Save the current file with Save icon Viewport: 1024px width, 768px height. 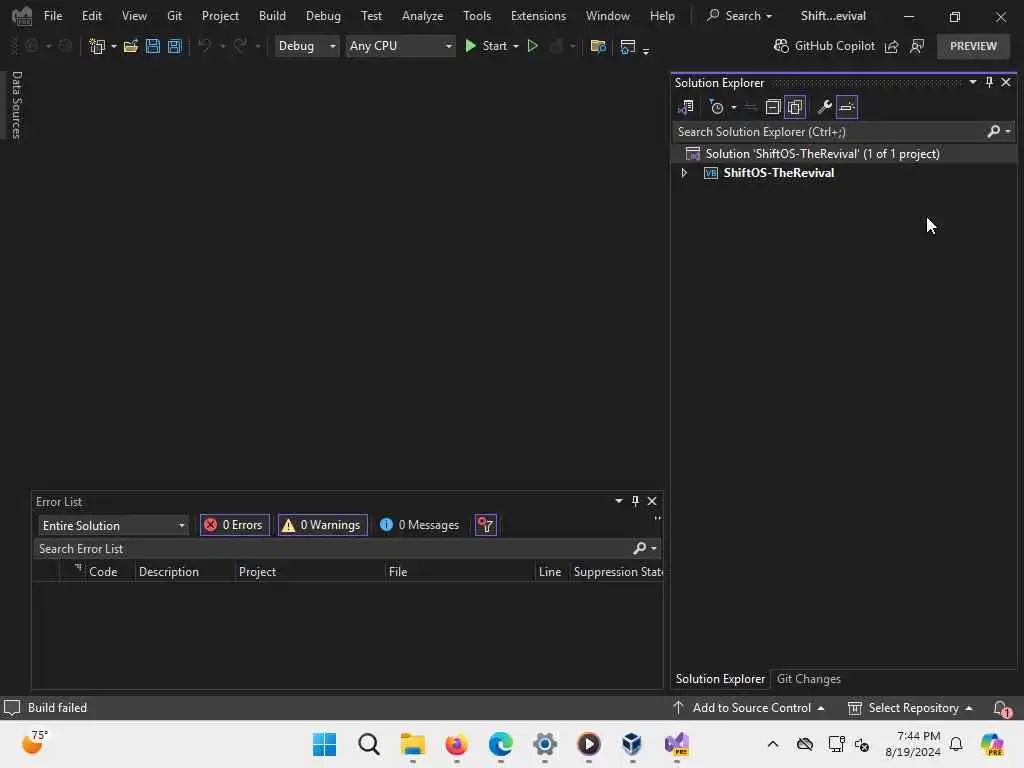click(x=153, y=46)
